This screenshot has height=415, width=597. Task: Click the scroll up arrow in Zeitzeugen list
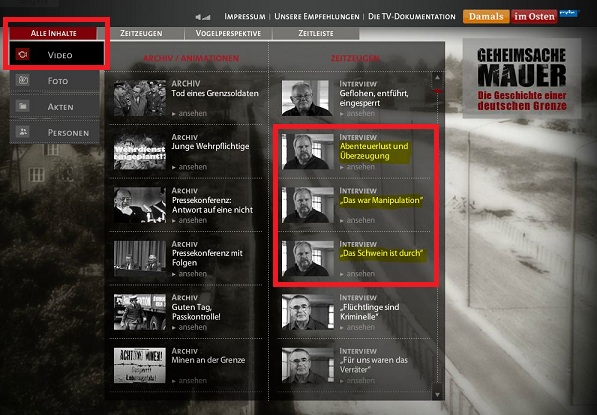[437, 78]
